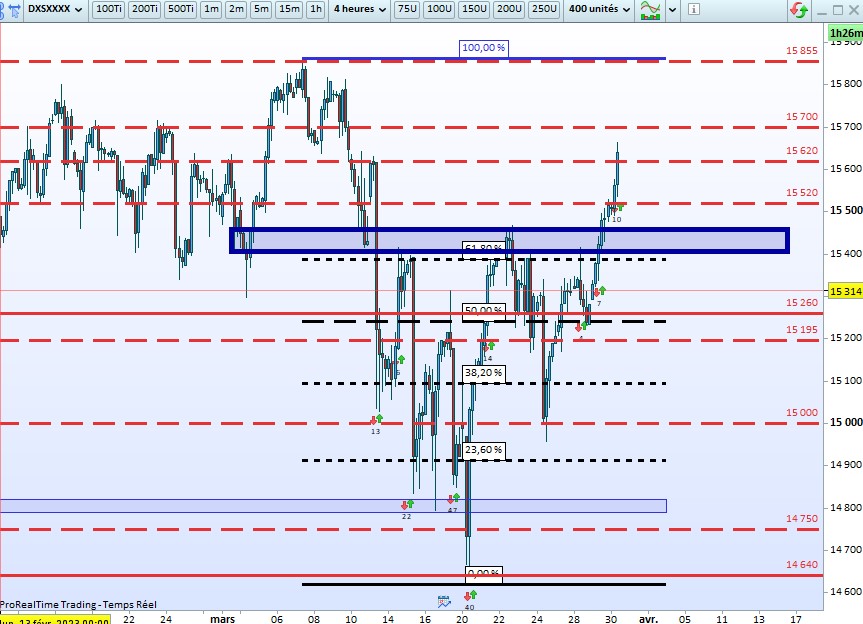Open the 4 heures timeframe dropdown

point(359,9)
